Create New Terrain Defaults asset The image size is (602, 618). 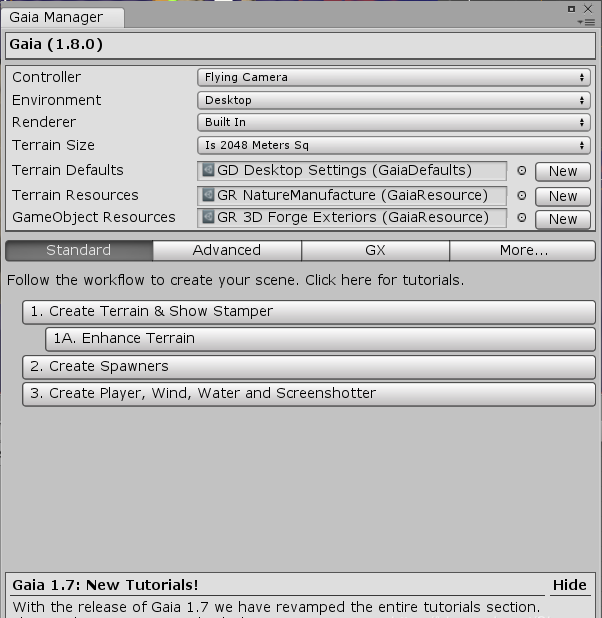click(563, 171)
